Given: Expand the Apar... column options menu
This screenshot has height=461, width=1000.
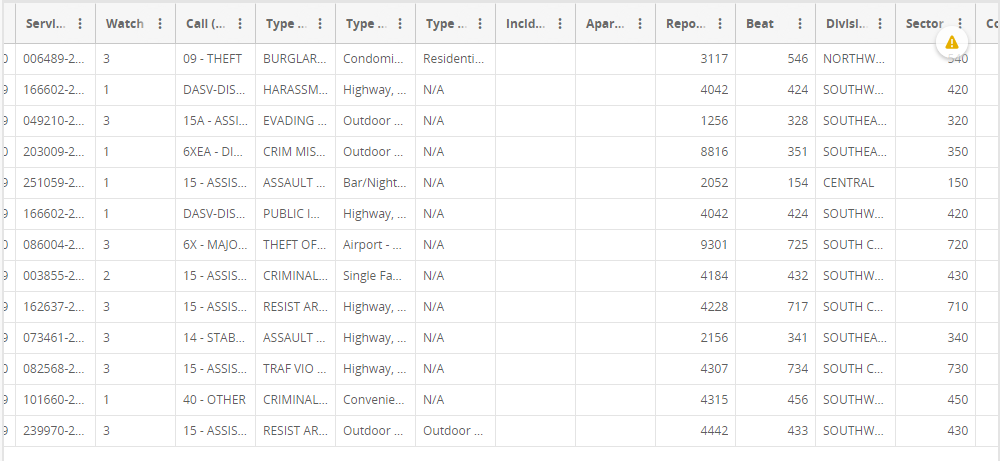Looking at the screenshot, I should click(640, 24).
